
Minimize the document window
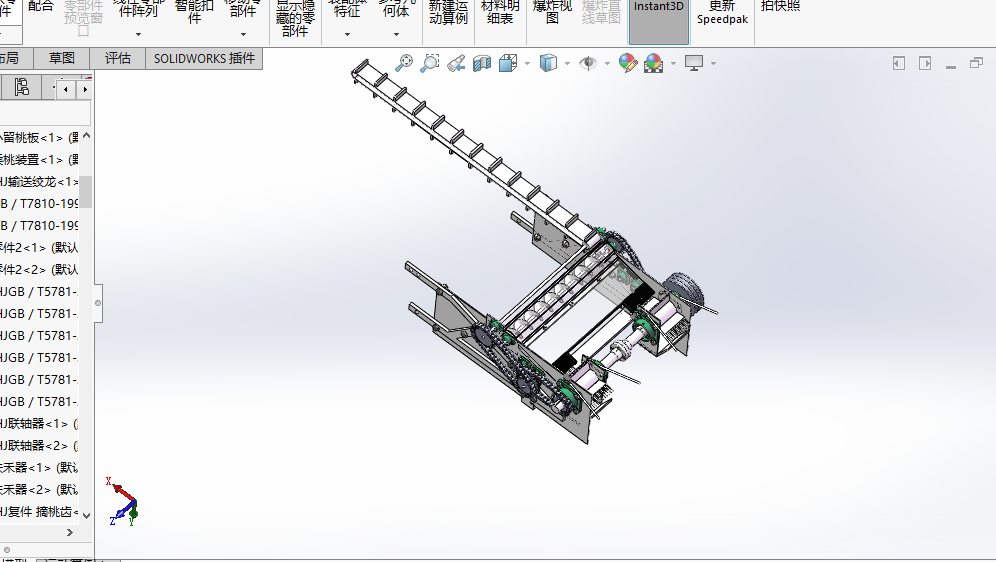951,66
